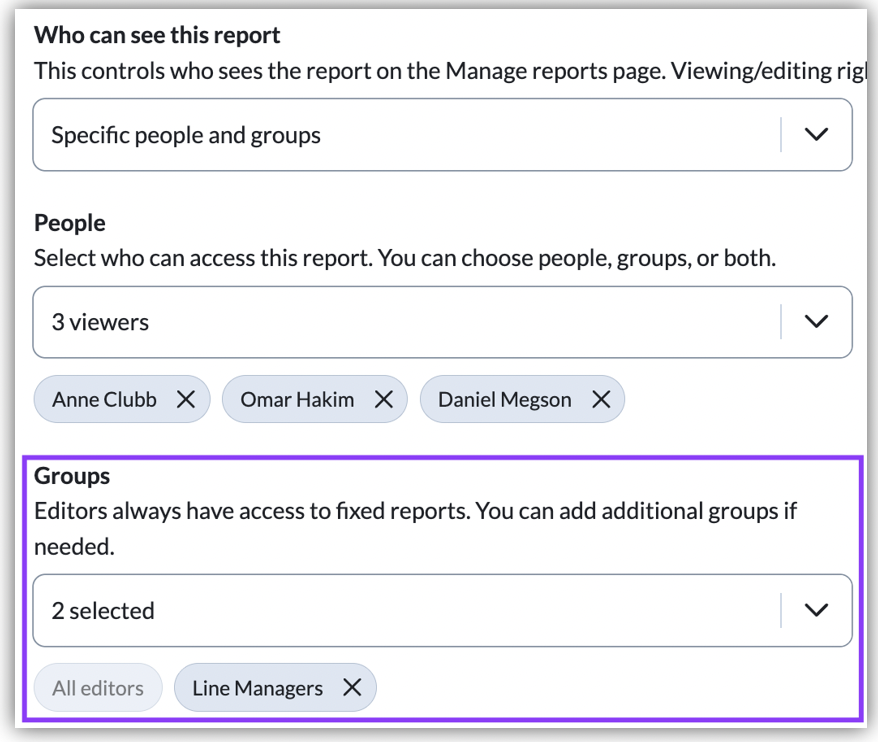Remove the Line Managers group
The width and height of the screenshot is (878, 742).
tap(351, 688)
